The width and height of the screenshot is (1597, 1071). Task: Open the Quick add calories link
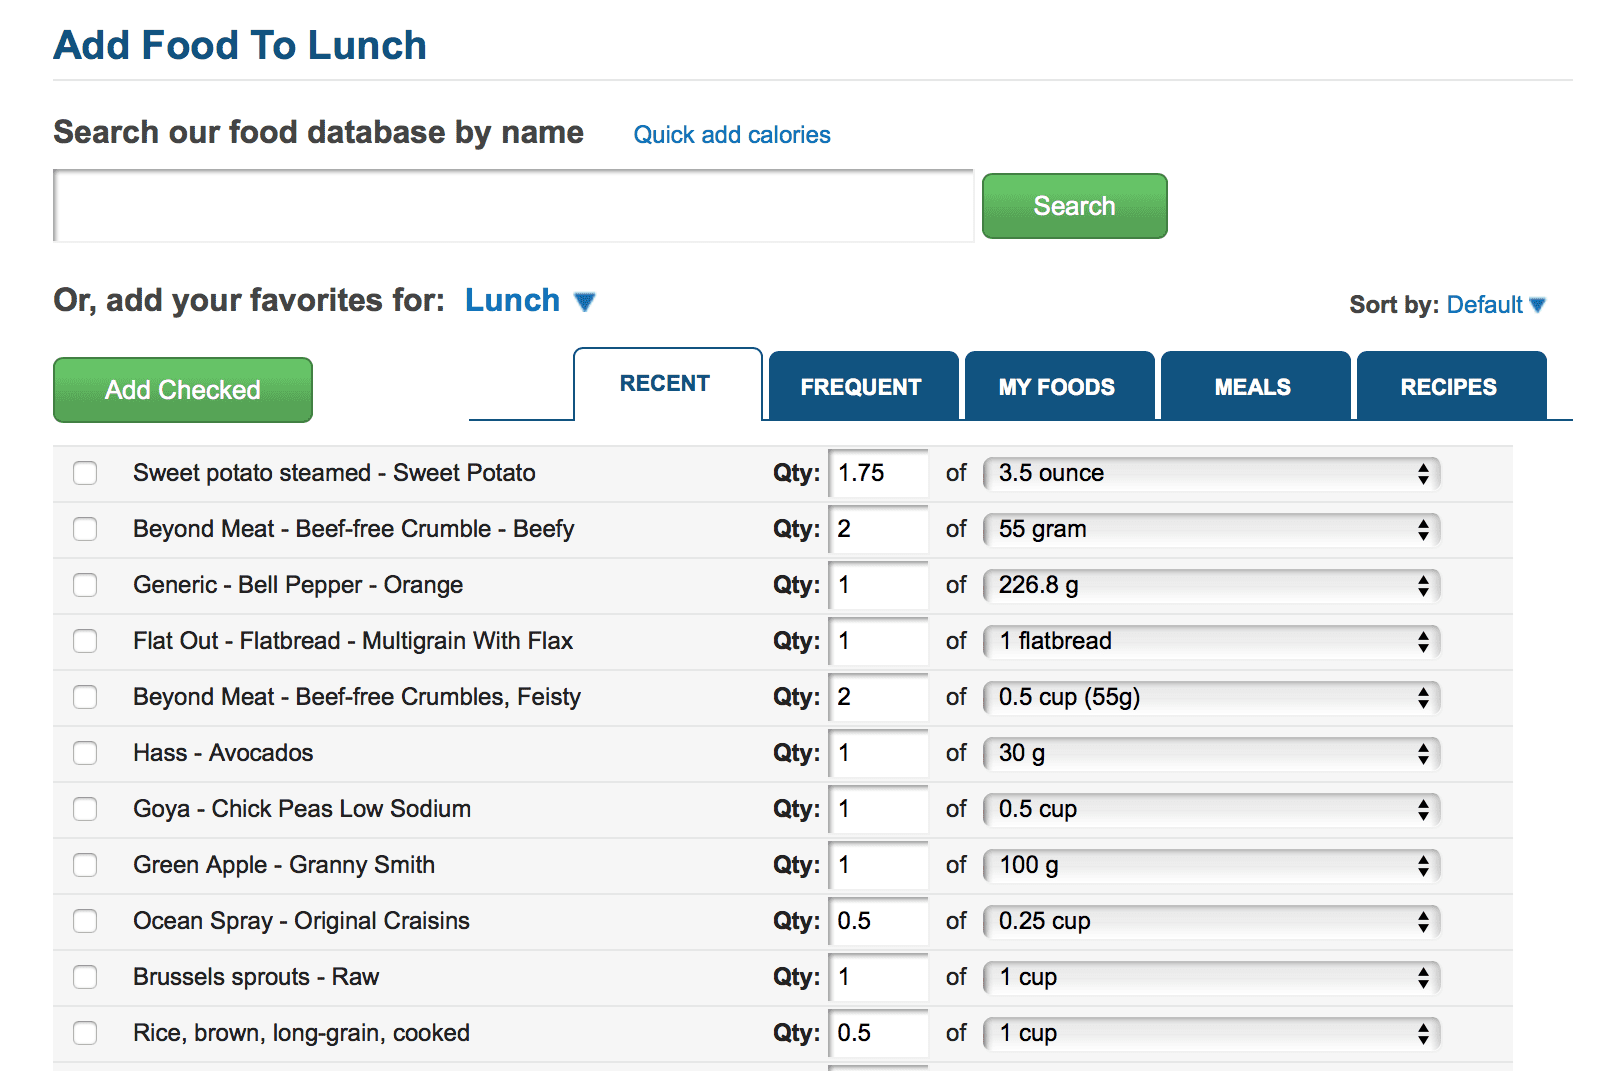click(x=732, y=135)
